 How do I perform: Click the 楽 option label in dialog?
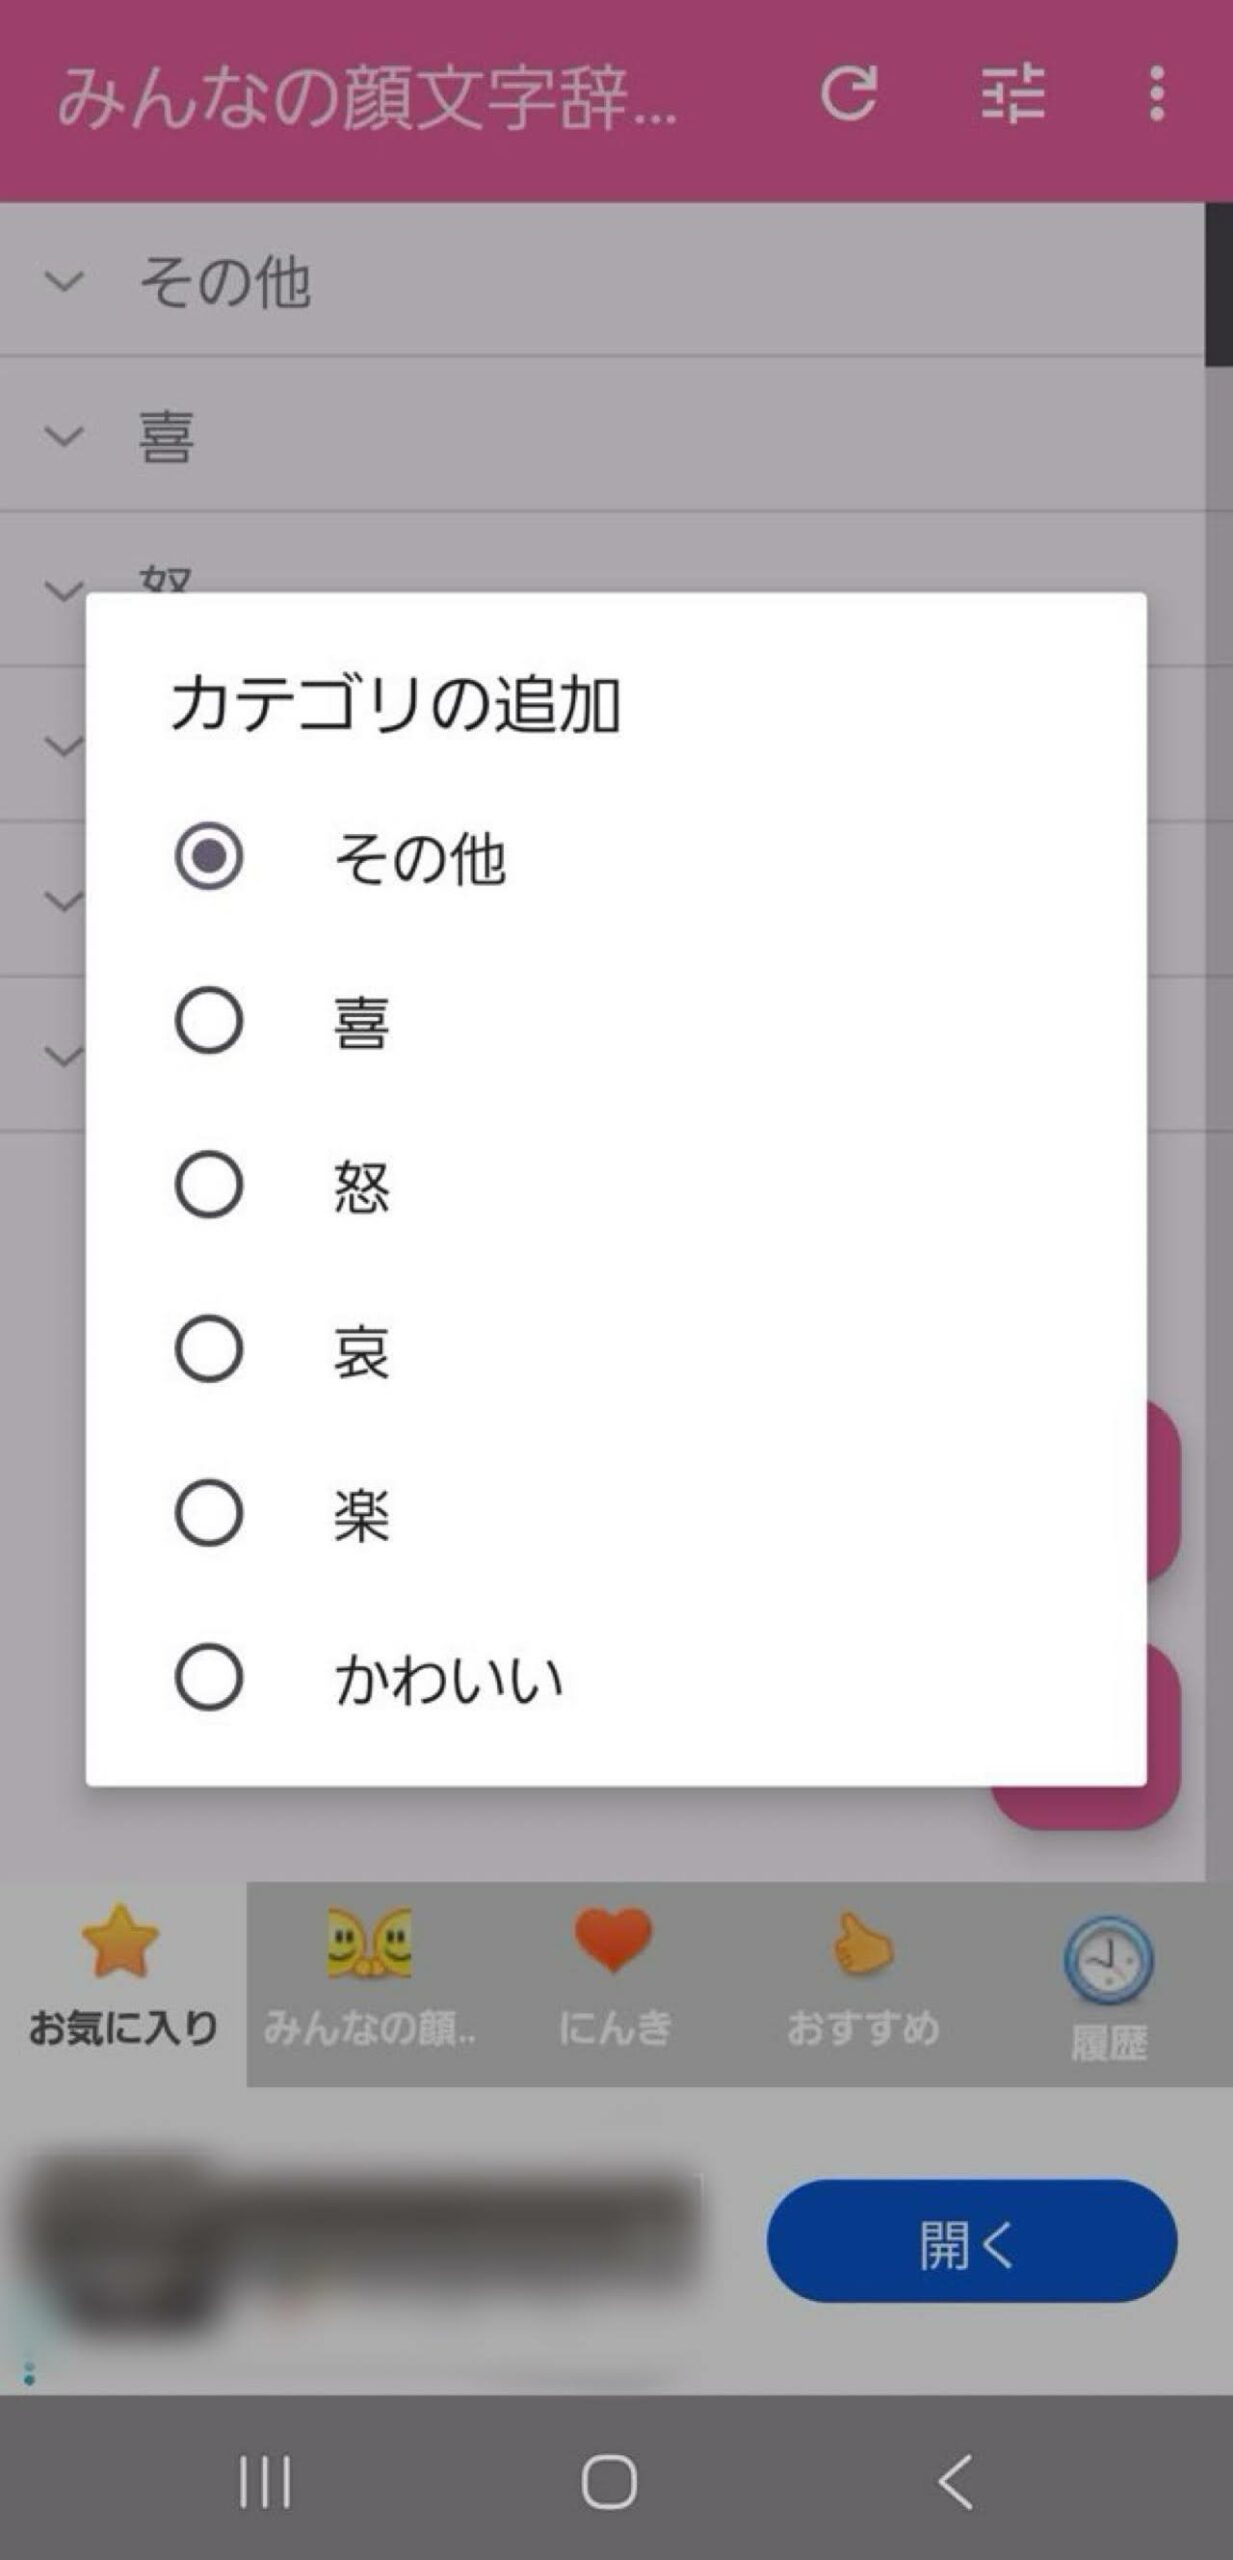(x=361, y=1515)
